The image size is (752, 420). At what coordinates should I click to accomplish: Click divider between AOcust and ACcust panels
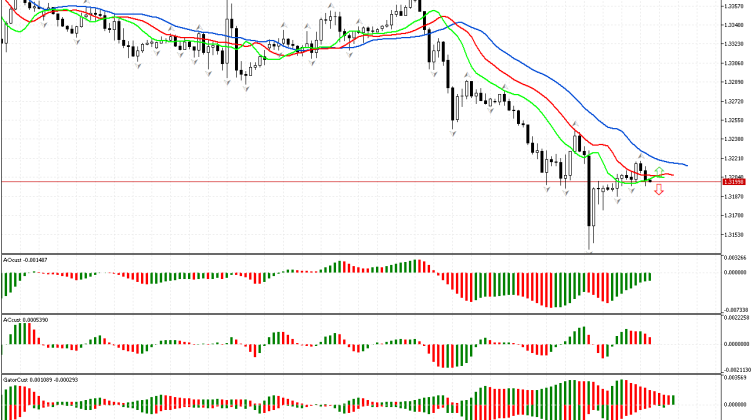click(x=360, y=314)
